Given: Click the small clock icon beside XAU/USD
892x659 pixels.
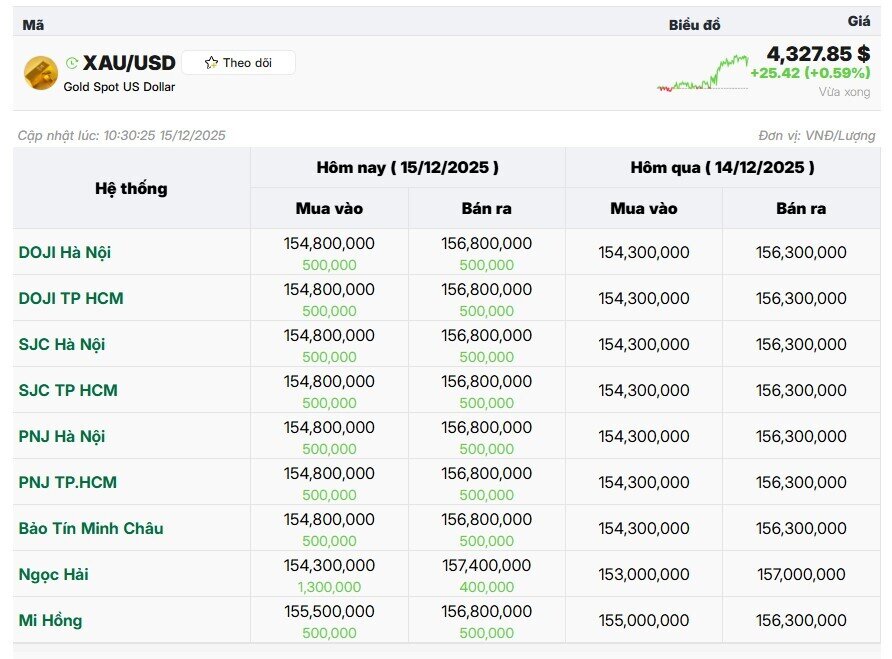Looking at the screenshot, I should [72, 63].
